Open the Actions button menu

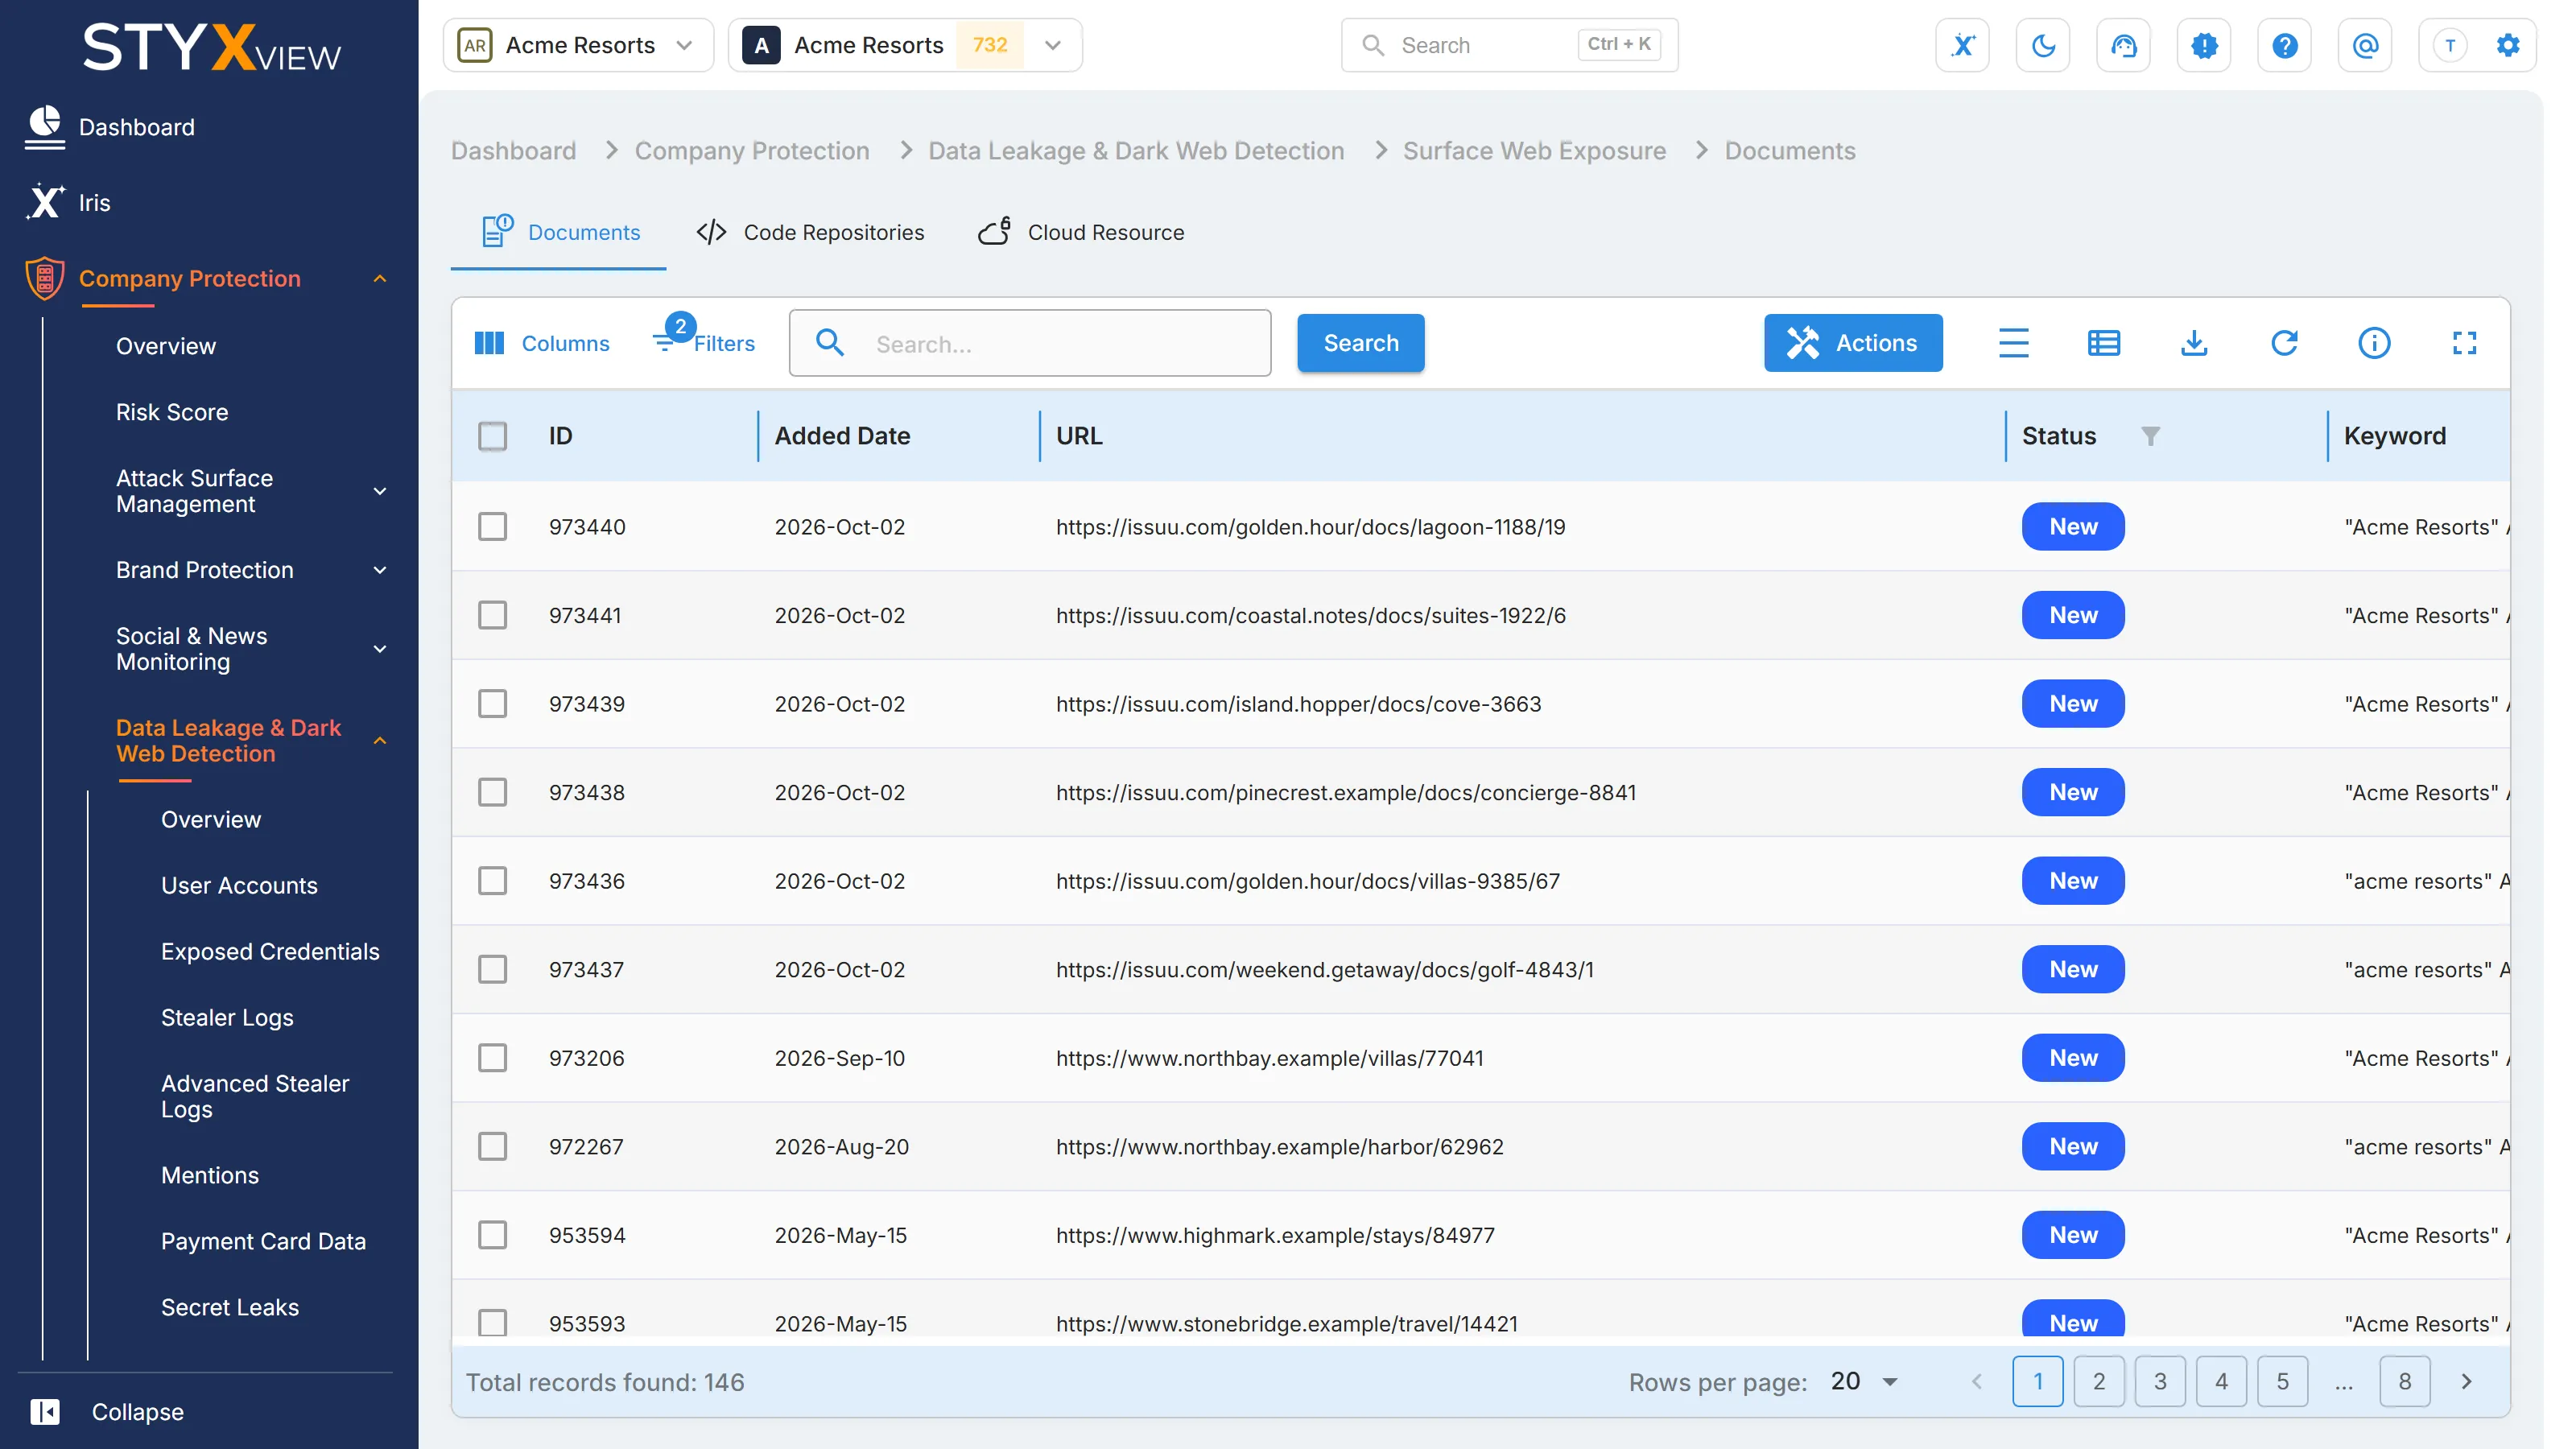pos(1852,343)
